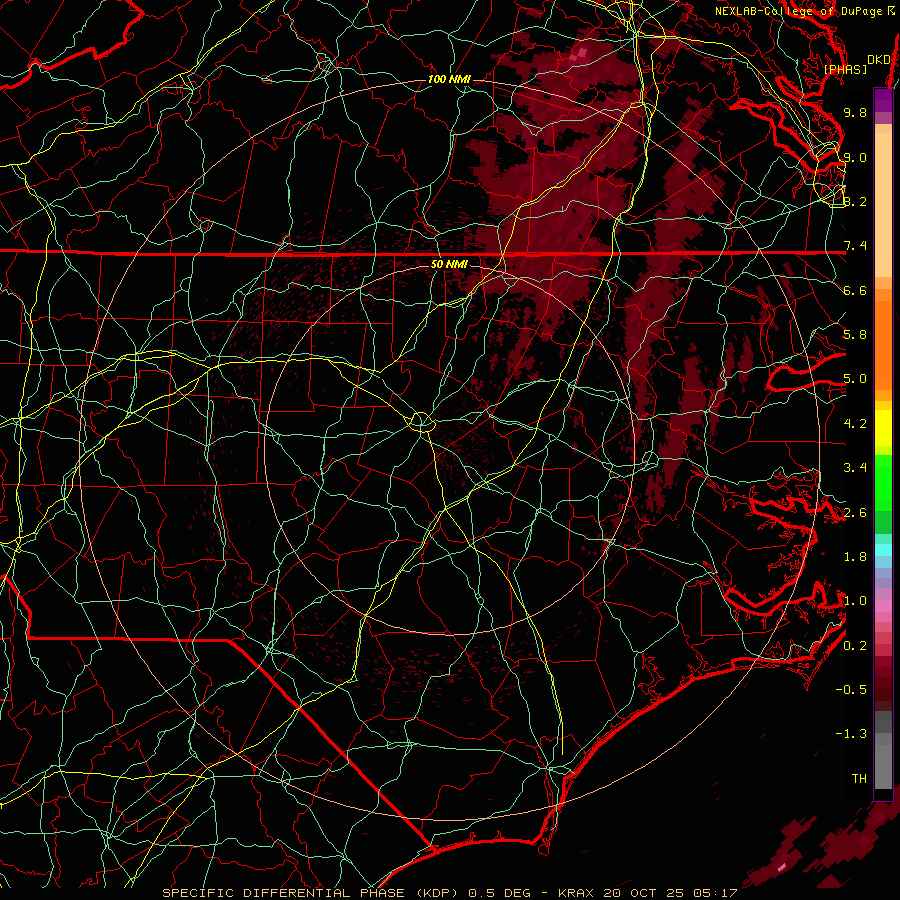
Task: Click the pink pixel in the offshore echo
Action: [782, 866]
